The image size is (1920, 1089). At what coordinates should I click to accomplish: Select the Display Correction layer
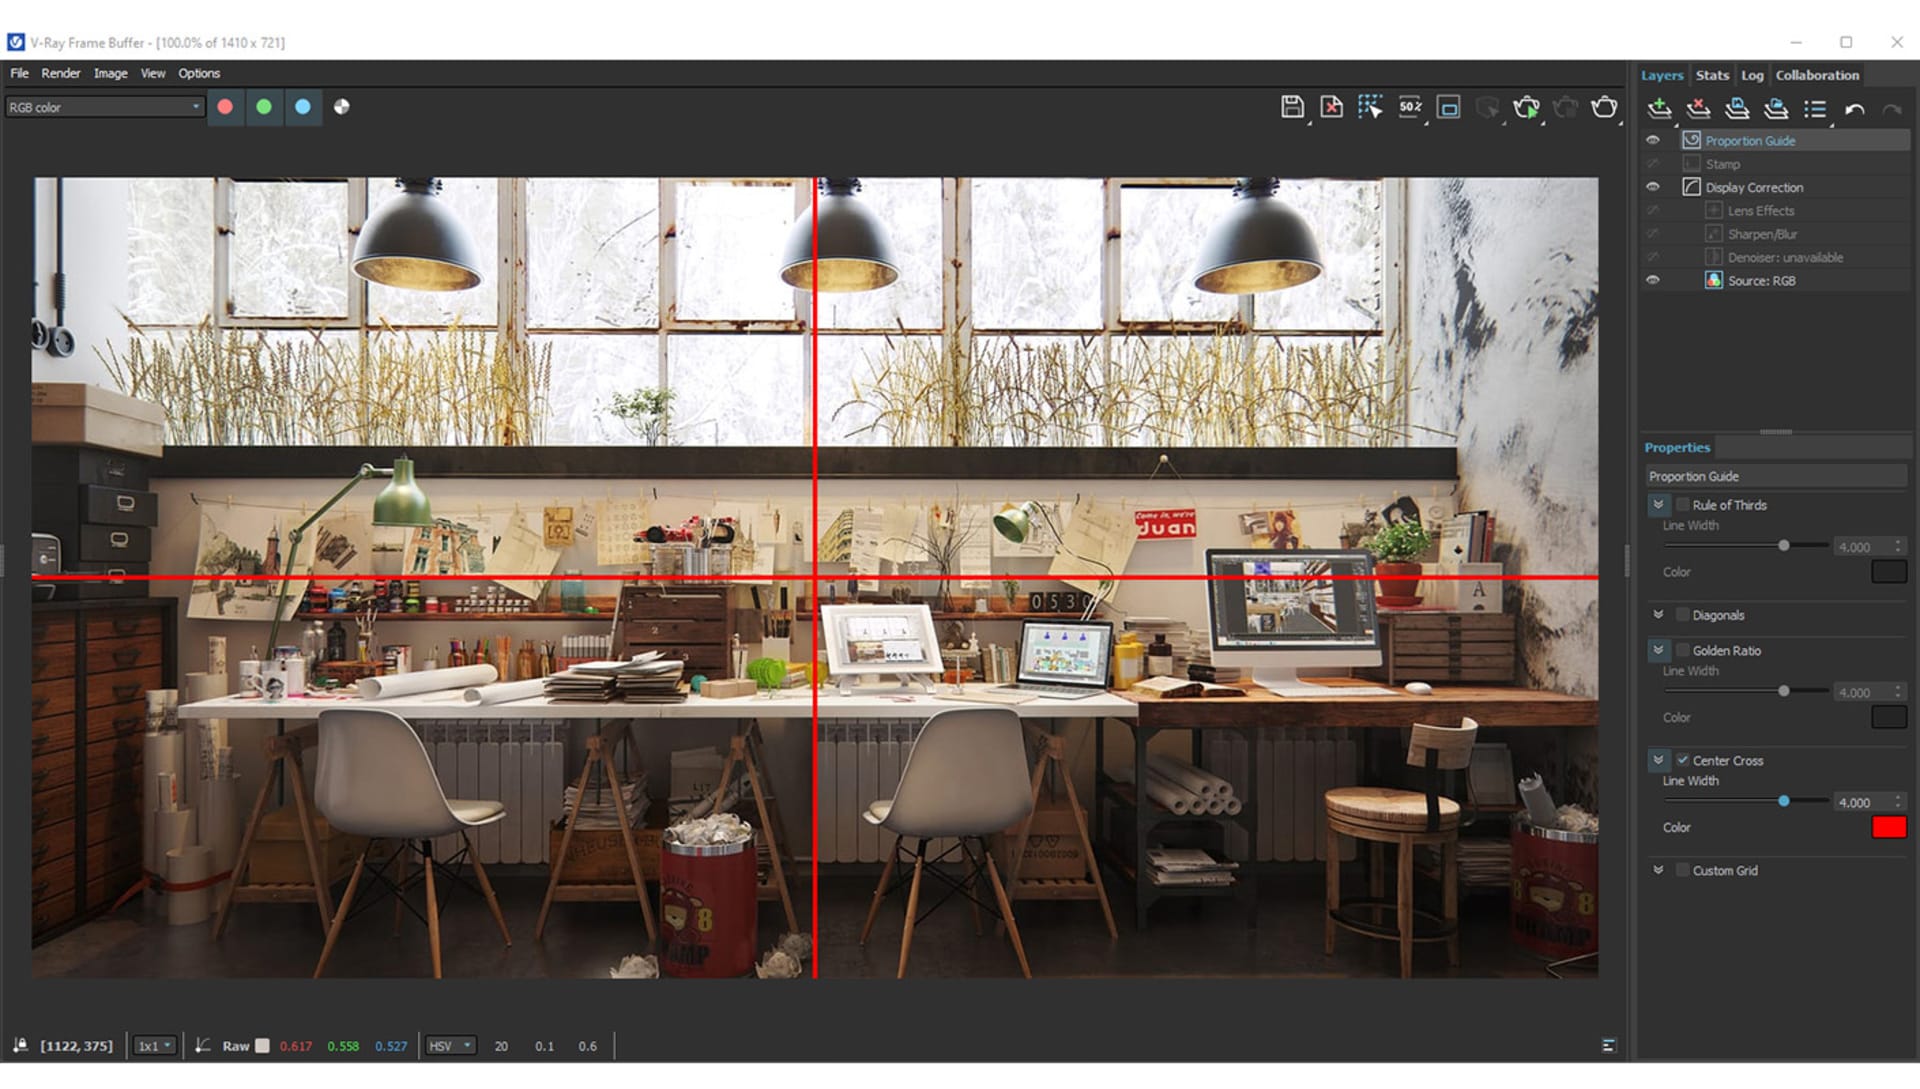pyautogui.click(x=1754, y=187)
